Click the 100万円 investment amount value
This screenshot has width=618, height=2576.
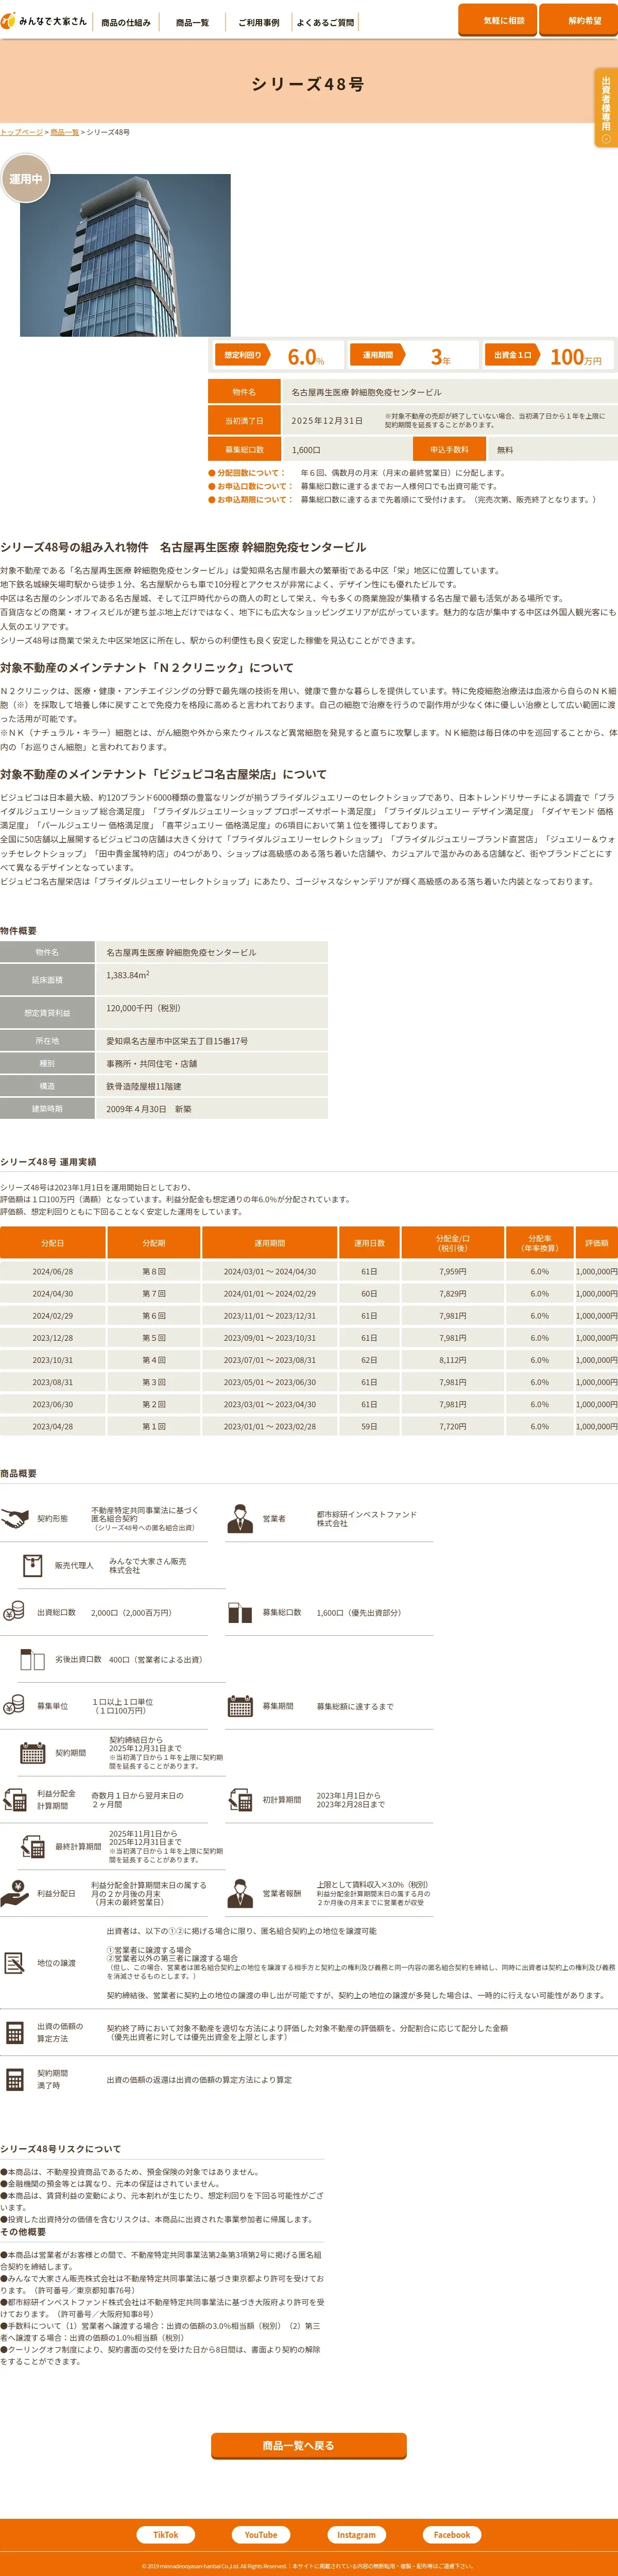click(x=576, y=357)
